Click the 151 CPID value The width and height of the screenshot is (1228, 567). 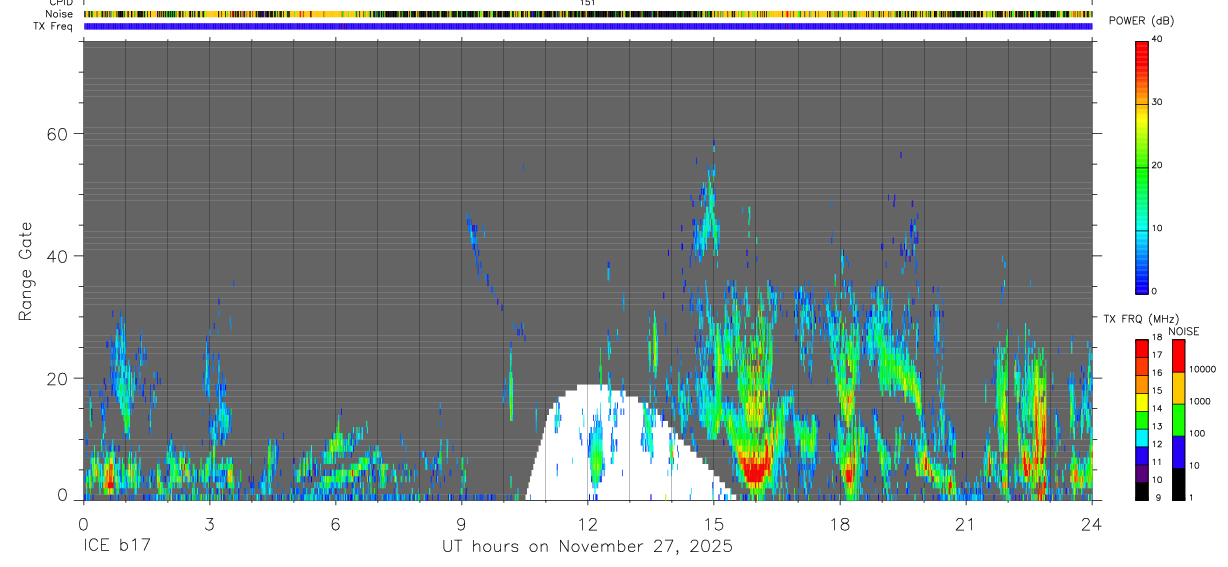(x=587, y=3)
